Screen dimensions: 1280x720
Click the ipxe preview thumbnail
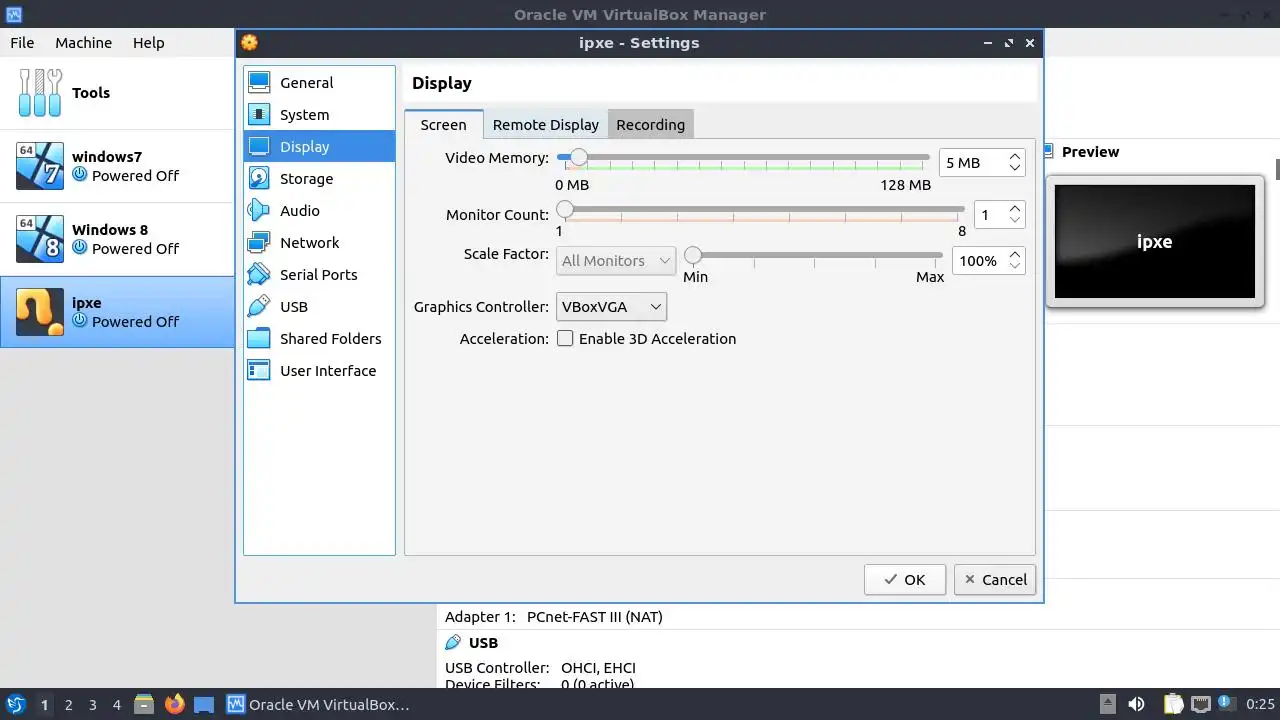click(x=1154, y=241)
